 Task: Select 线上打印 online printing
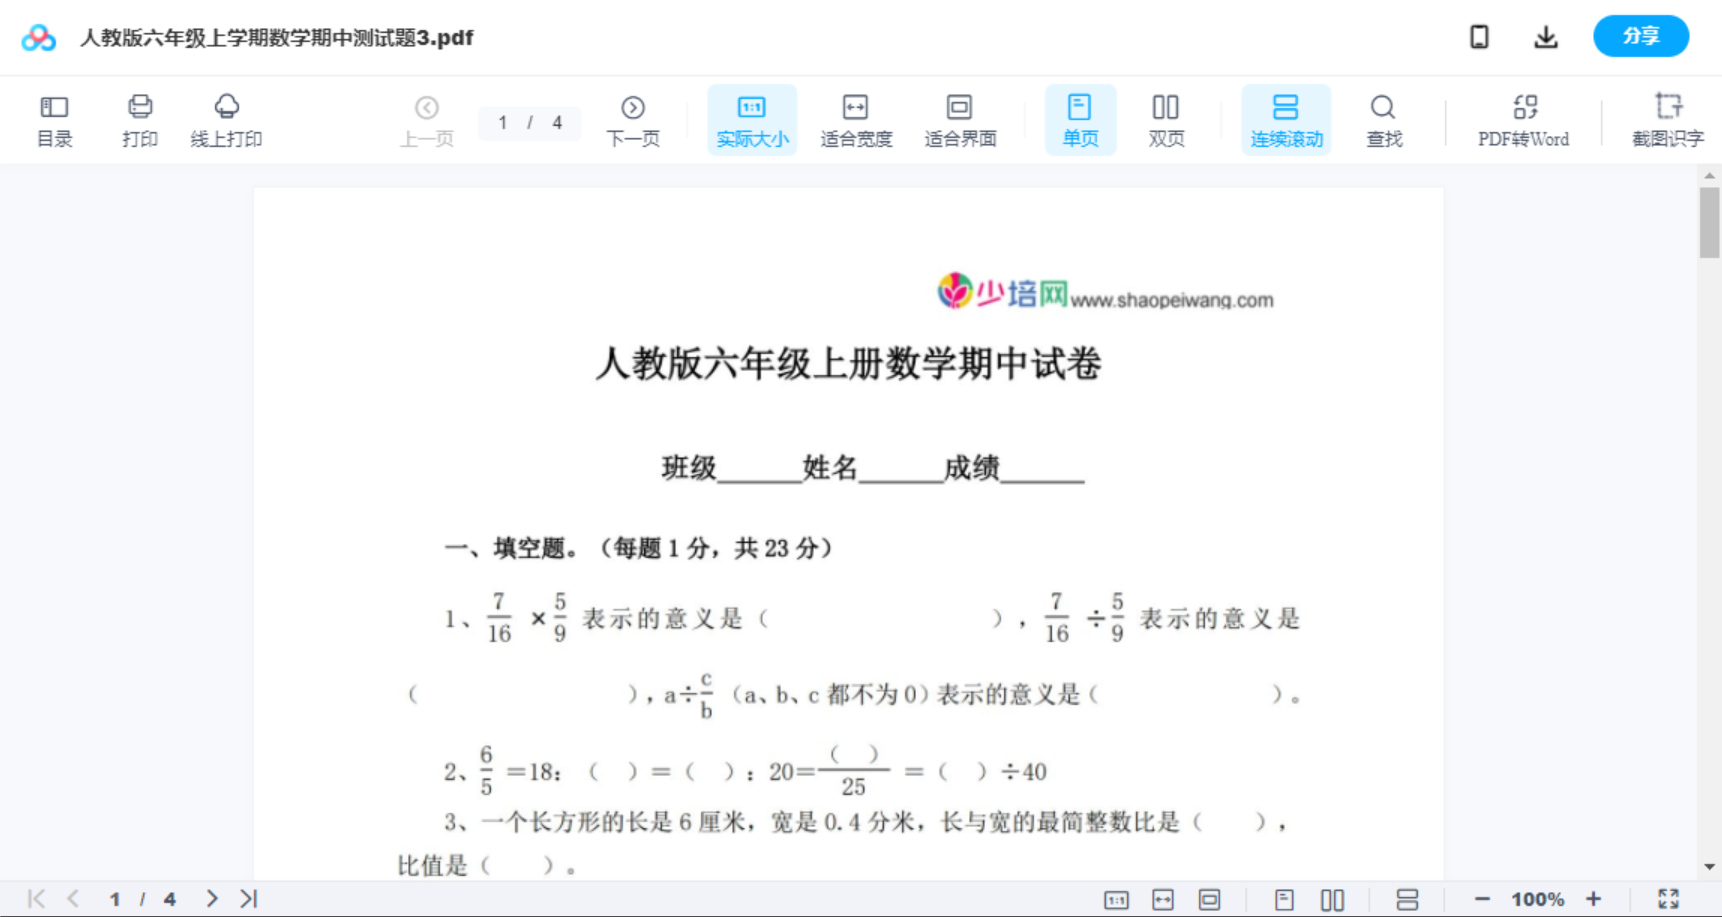227,120
